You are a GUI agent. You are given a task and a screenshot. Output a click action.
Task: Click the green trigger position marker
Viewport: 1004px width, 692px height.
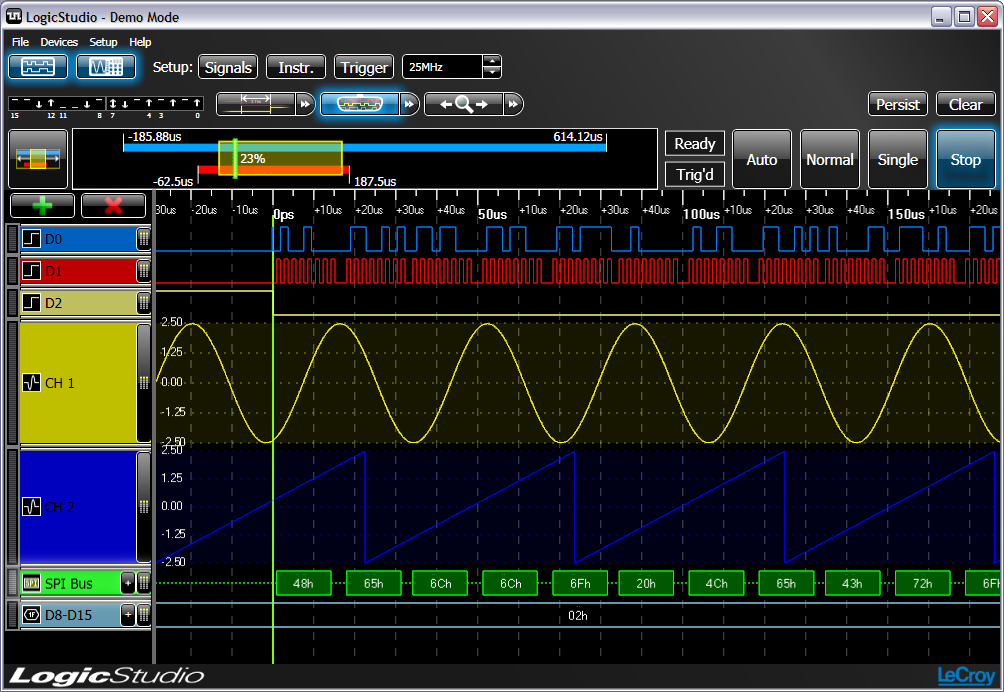pos(235,158)
